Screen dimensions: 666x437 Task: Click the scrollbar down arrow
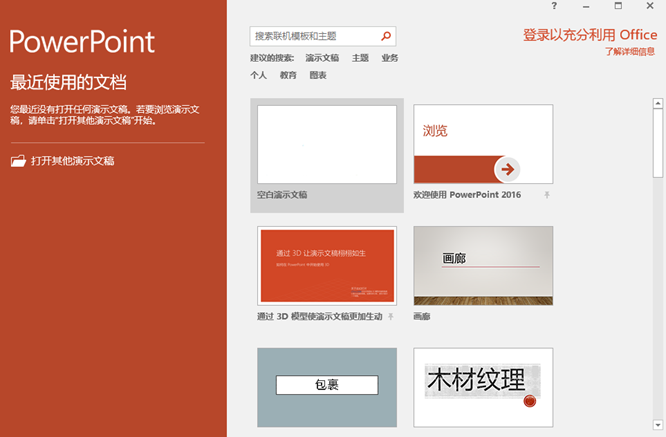point(658,425)
